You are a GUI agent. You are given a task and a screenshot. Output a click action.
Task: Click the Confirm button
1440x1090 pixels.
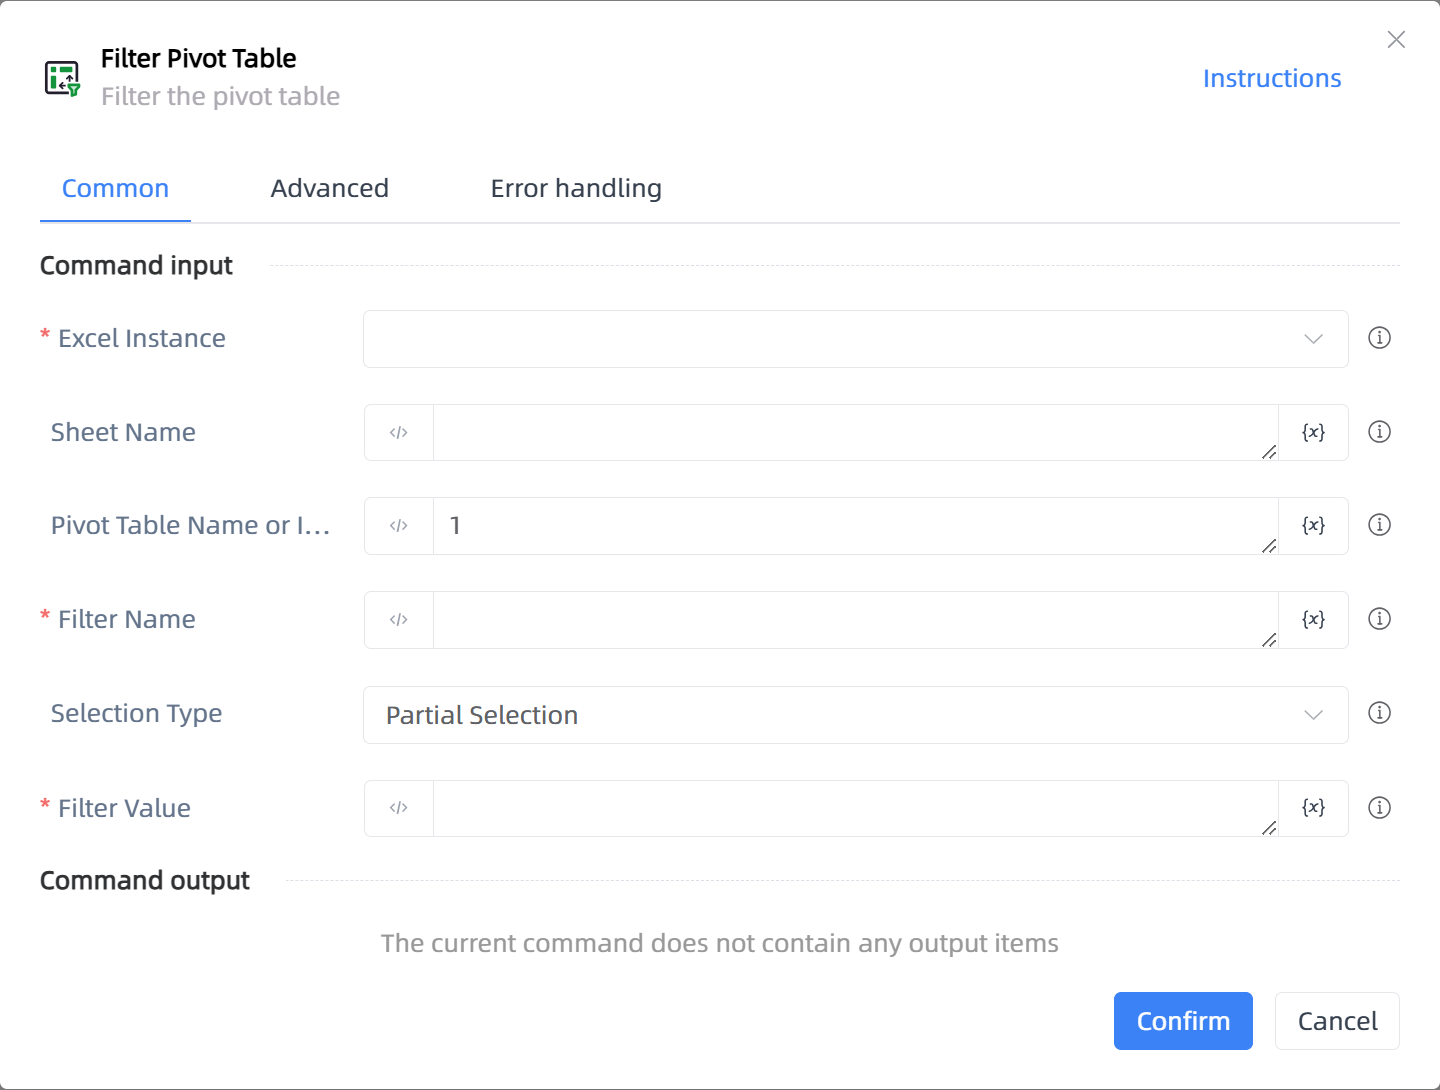coord(1183,1021)
